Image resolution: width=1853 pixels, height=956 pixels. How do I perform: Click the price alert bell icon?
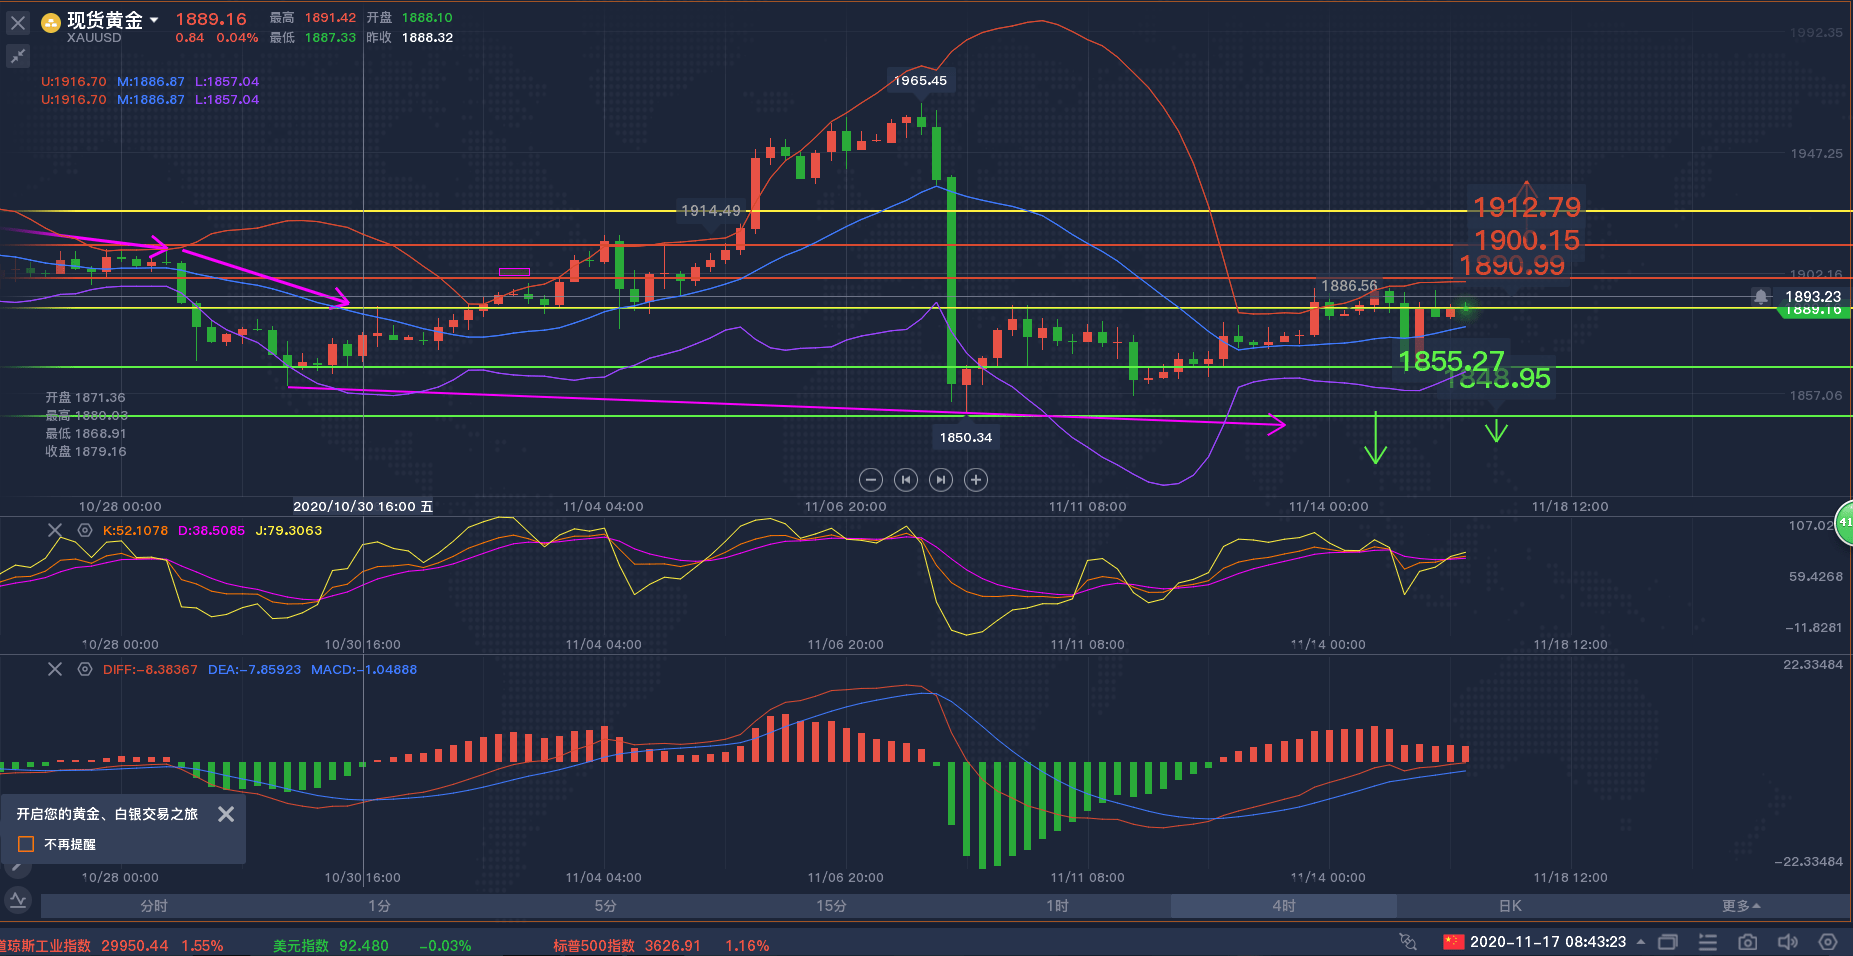1761,297
